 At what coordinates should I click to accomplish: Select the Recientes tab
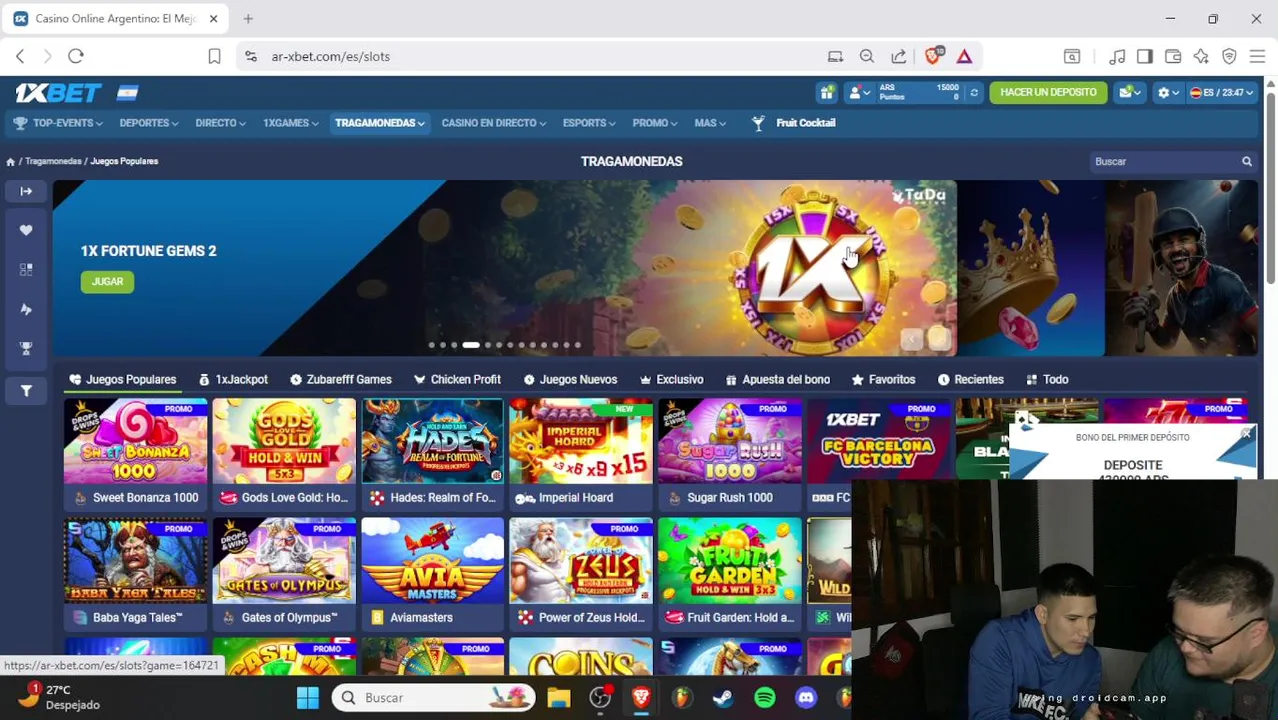970,379
